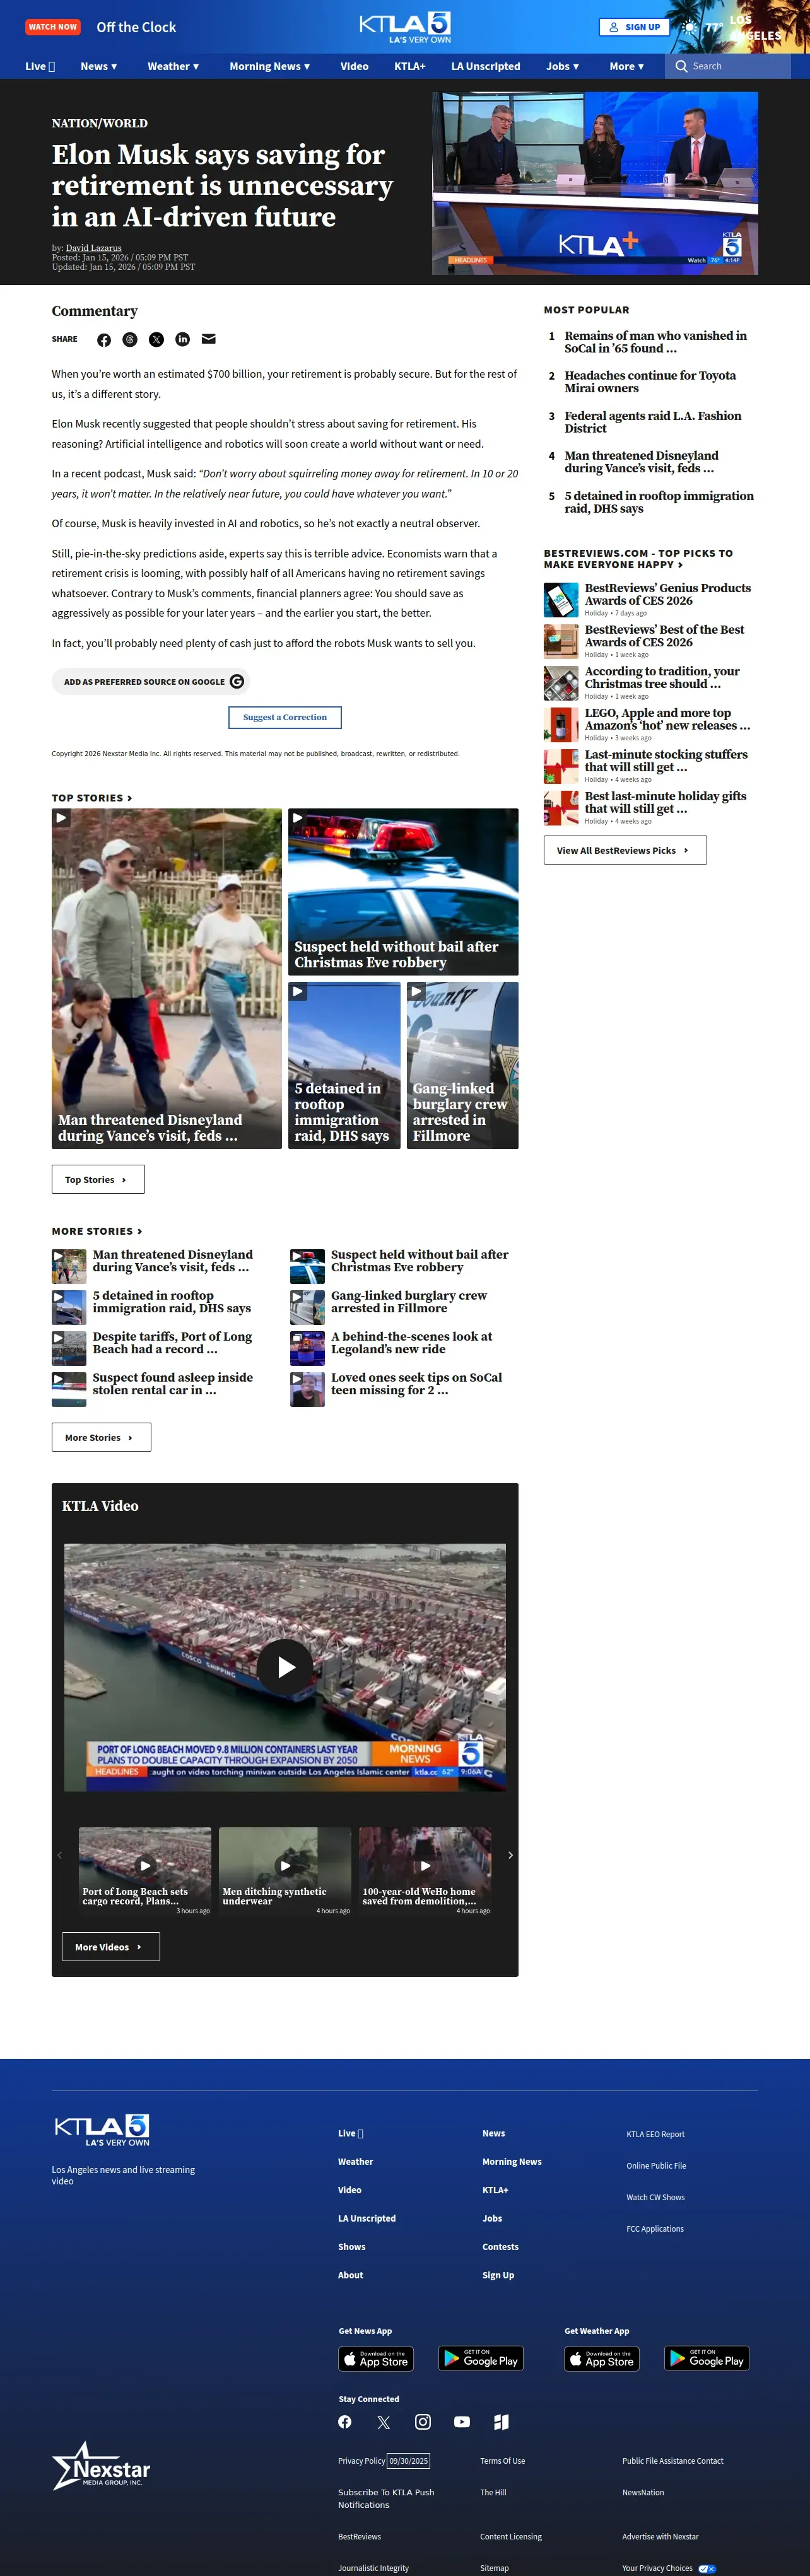Open the KTLA+ studio video thumbnail
Viewport: 810px width, 2576px height.
click(595, 183)
